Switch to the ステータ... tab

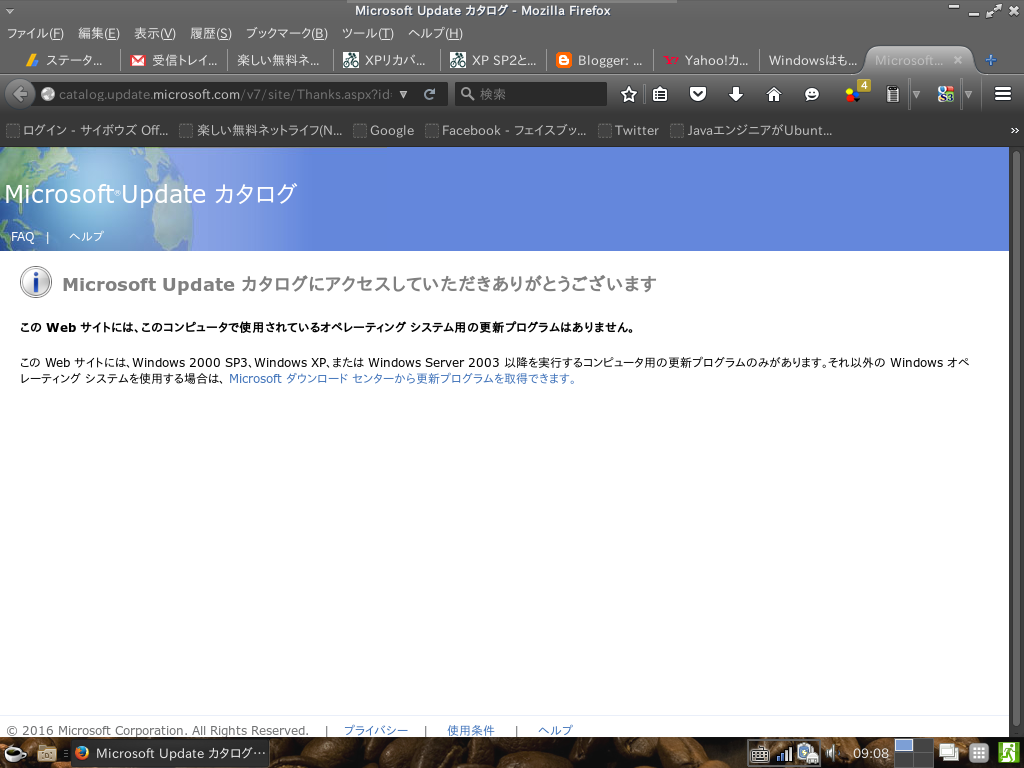64,61
